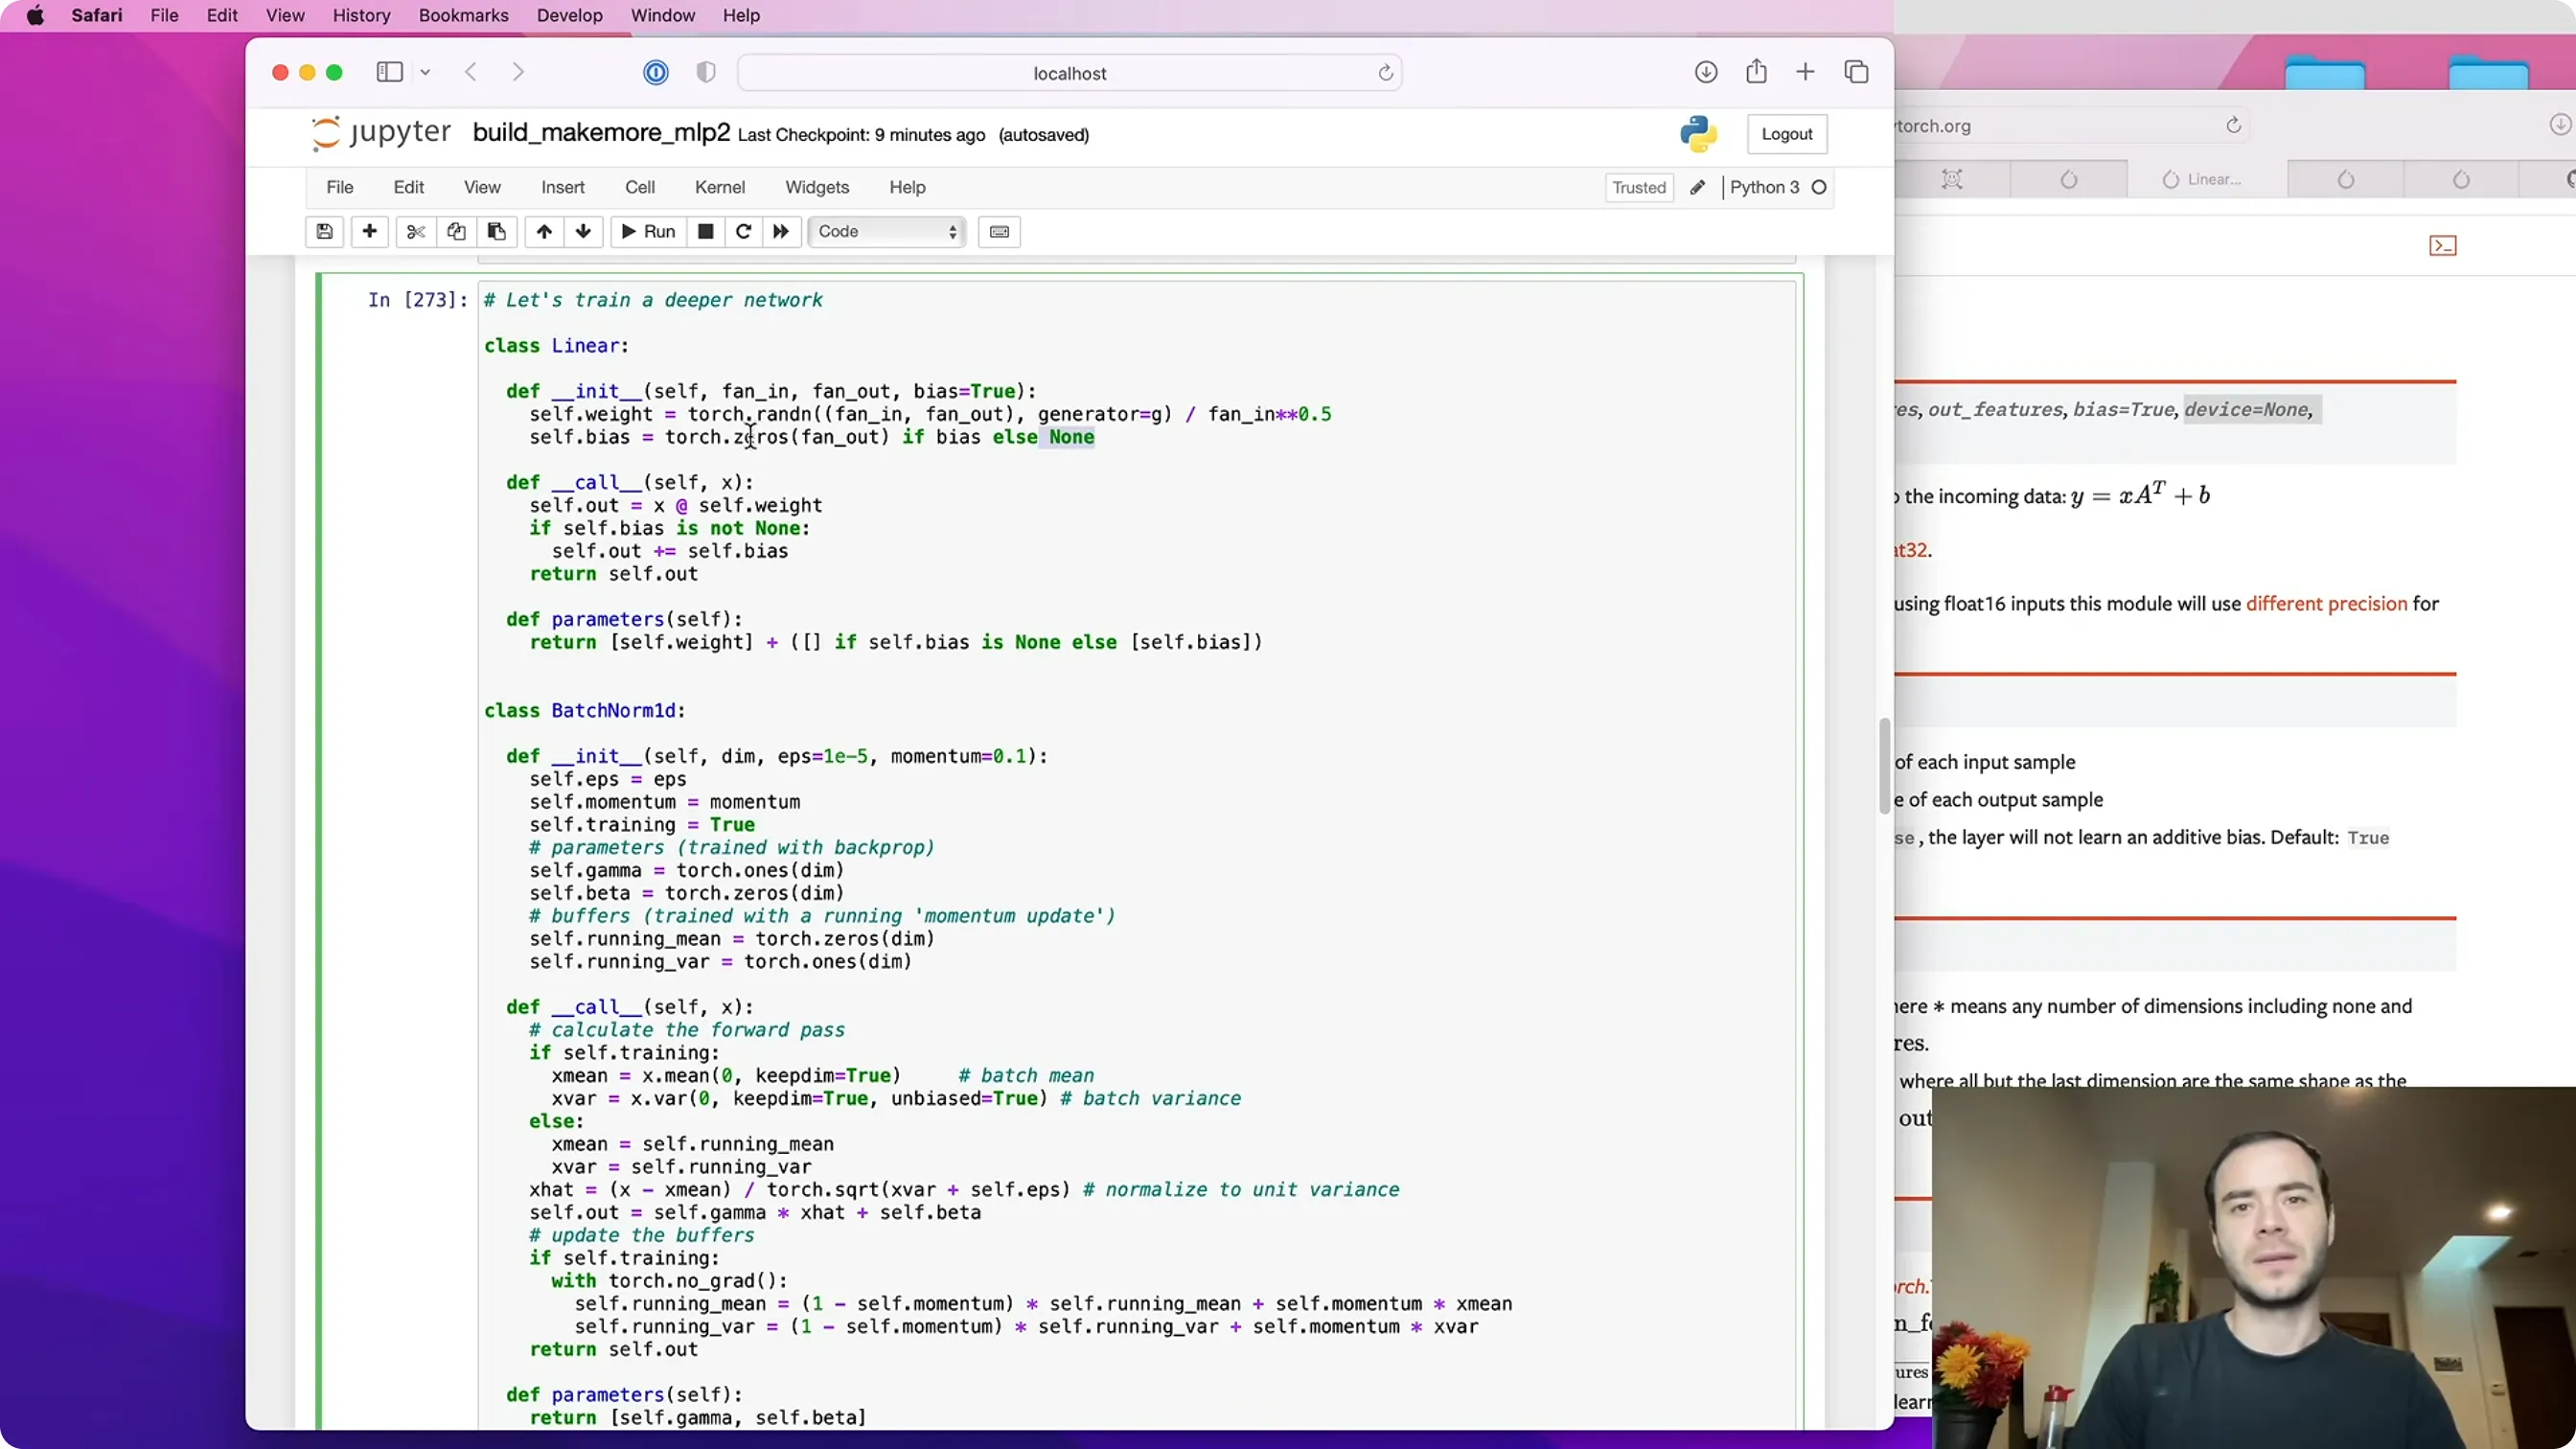The width and height of the screenshot is (2576, 1449).
Task: Click Safari share icon
Action: pos(1756,72)
